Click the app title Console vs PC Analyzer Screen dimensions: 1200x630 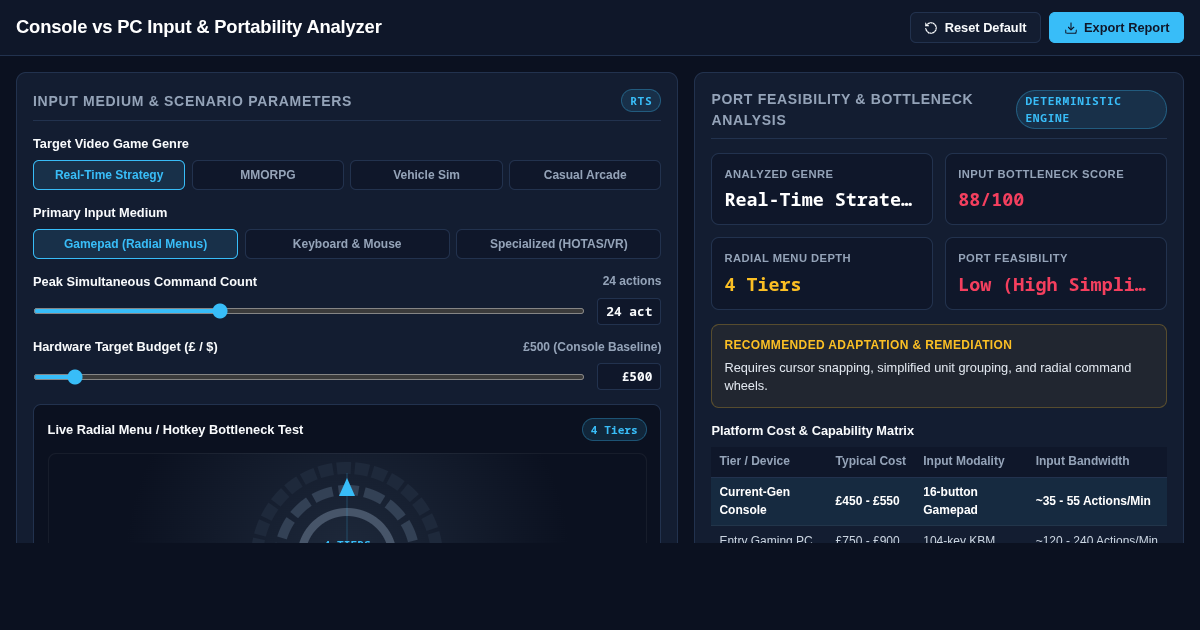pos(199,27)
